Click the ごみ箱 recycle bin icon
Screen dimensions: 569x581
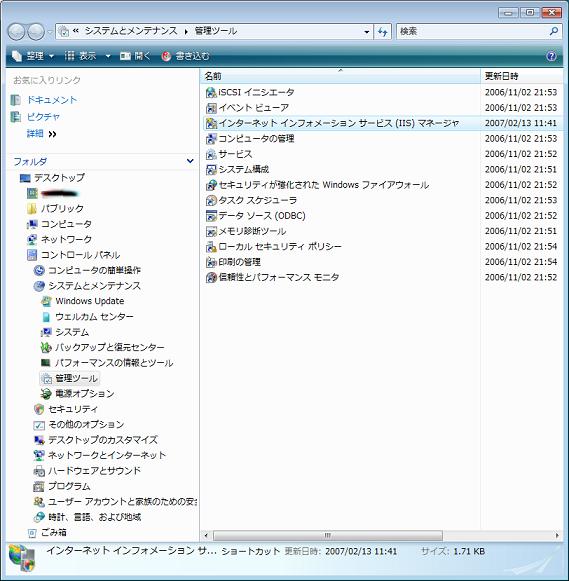coord(32,533)
